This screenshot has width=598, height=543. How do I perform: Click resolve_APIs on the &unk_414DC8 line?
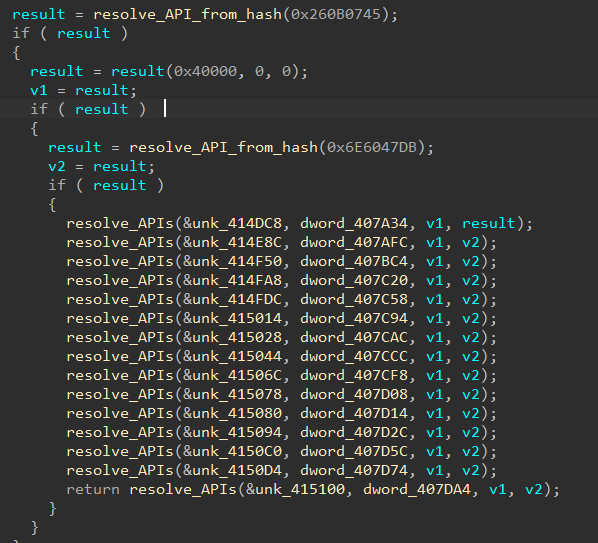click(120, 223)
